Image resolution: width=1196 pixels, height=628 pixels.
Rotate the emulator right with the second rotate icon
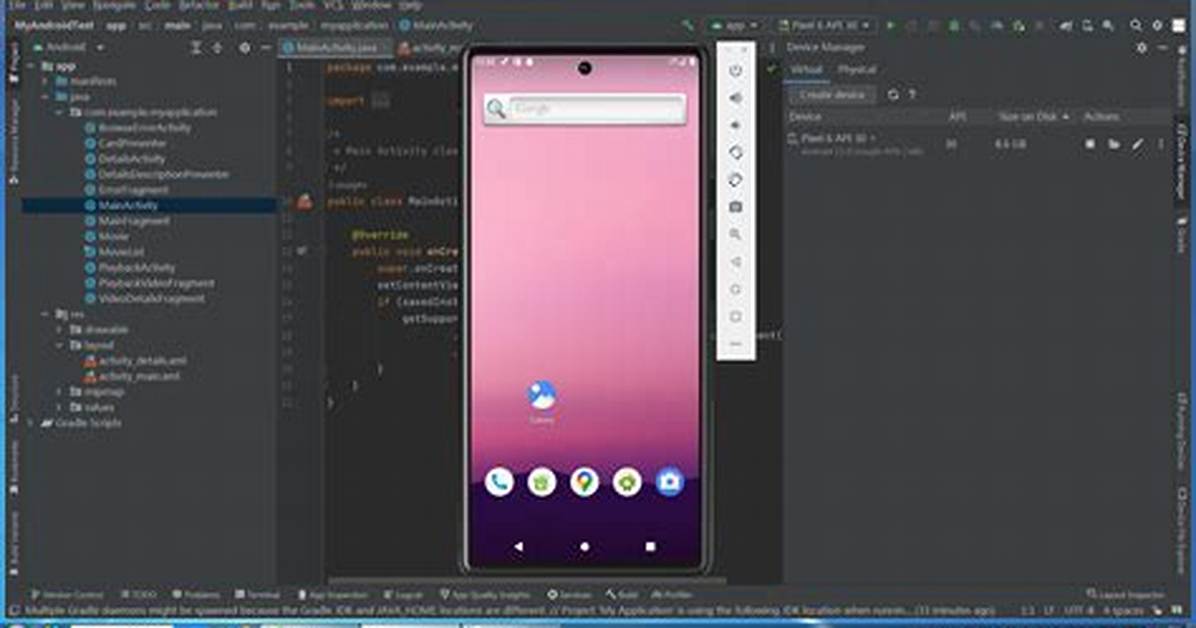pyautogui.click(x=735, y=180)
